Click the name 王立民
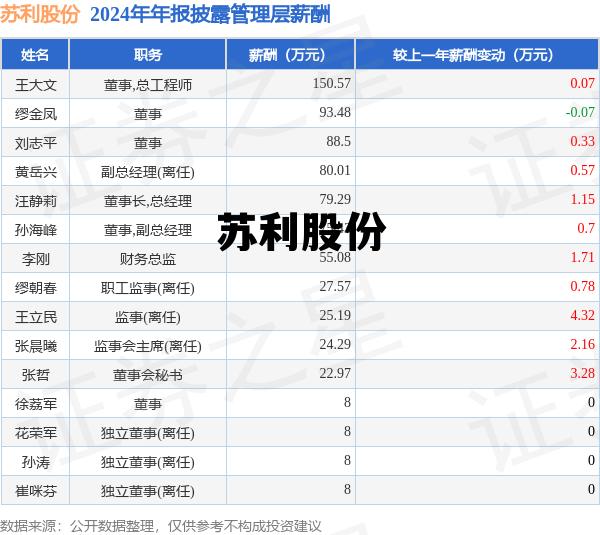 (x=36, y=317)
